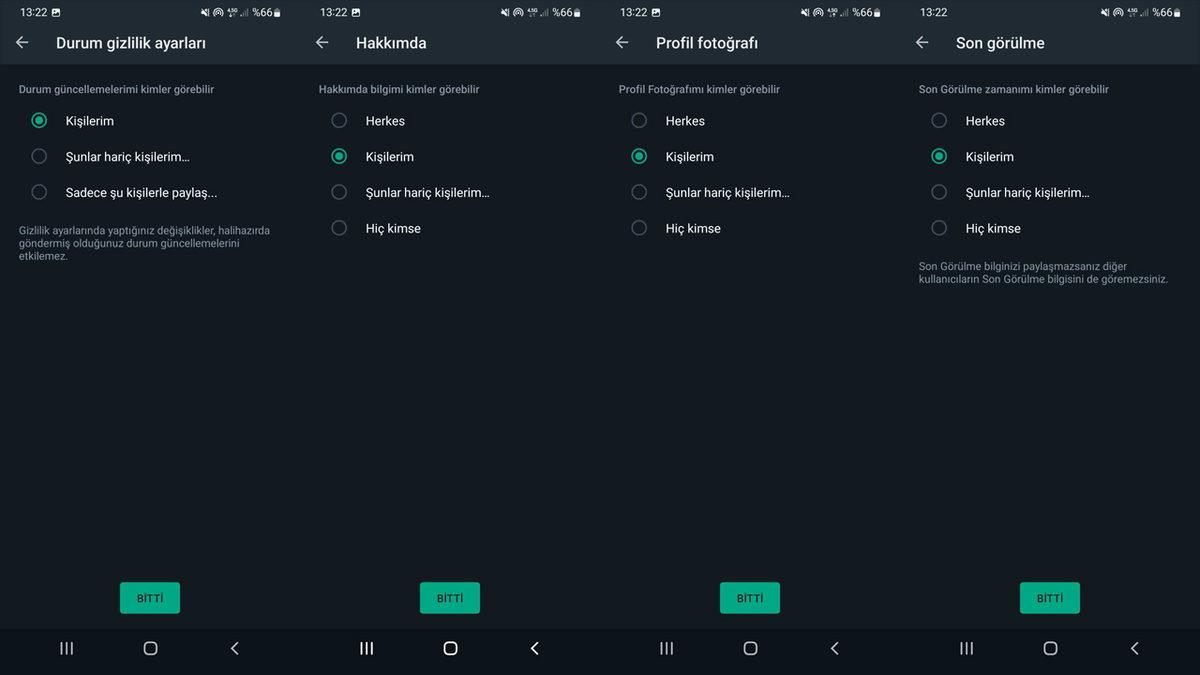Open the recents button in the navigation bar
The image size is (1200, 675).
click(x=66, y=648)
